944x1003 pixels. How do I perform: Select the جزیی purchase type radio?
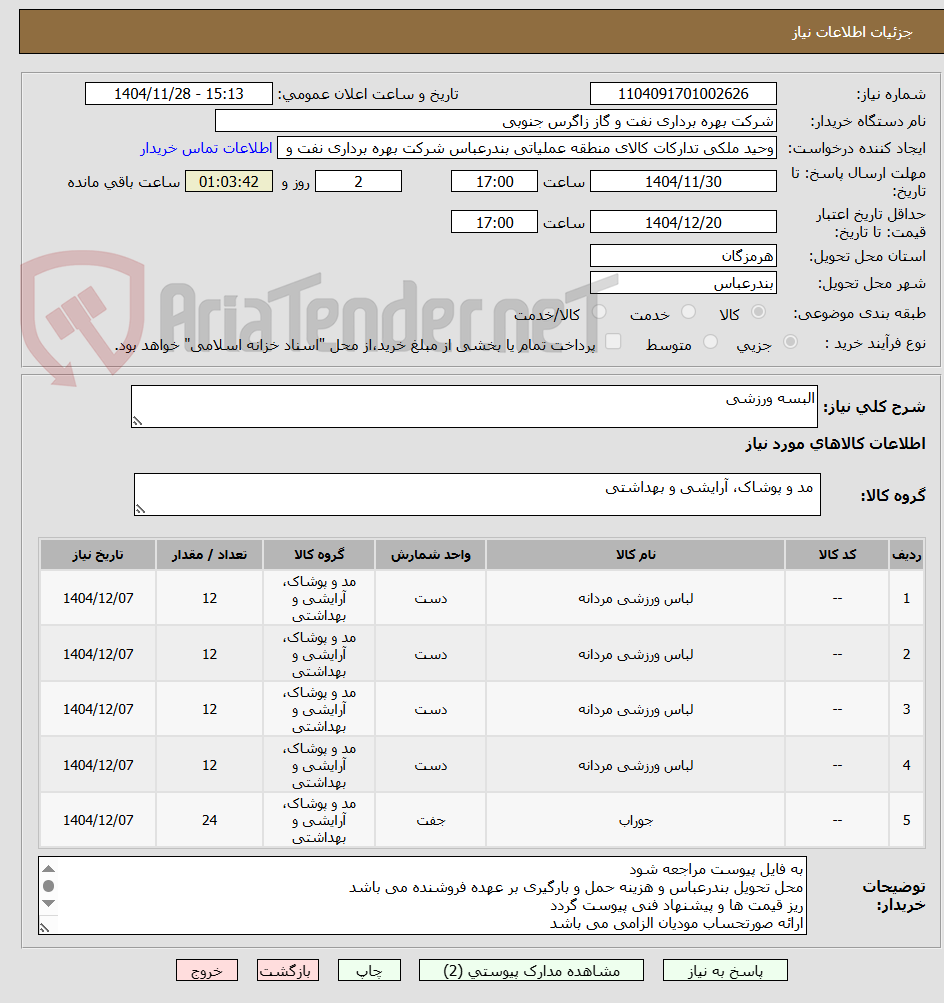click(x=791, y=342)
